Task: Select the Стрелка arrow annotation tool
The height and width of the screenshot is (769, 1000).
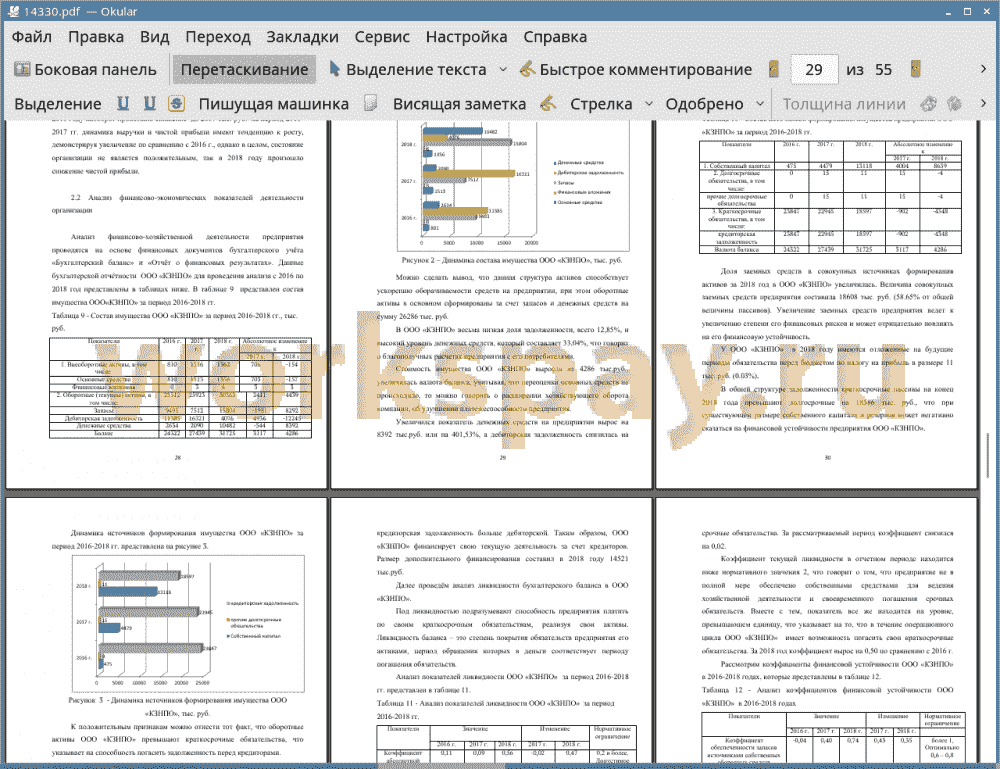Action: click(601, 104)
